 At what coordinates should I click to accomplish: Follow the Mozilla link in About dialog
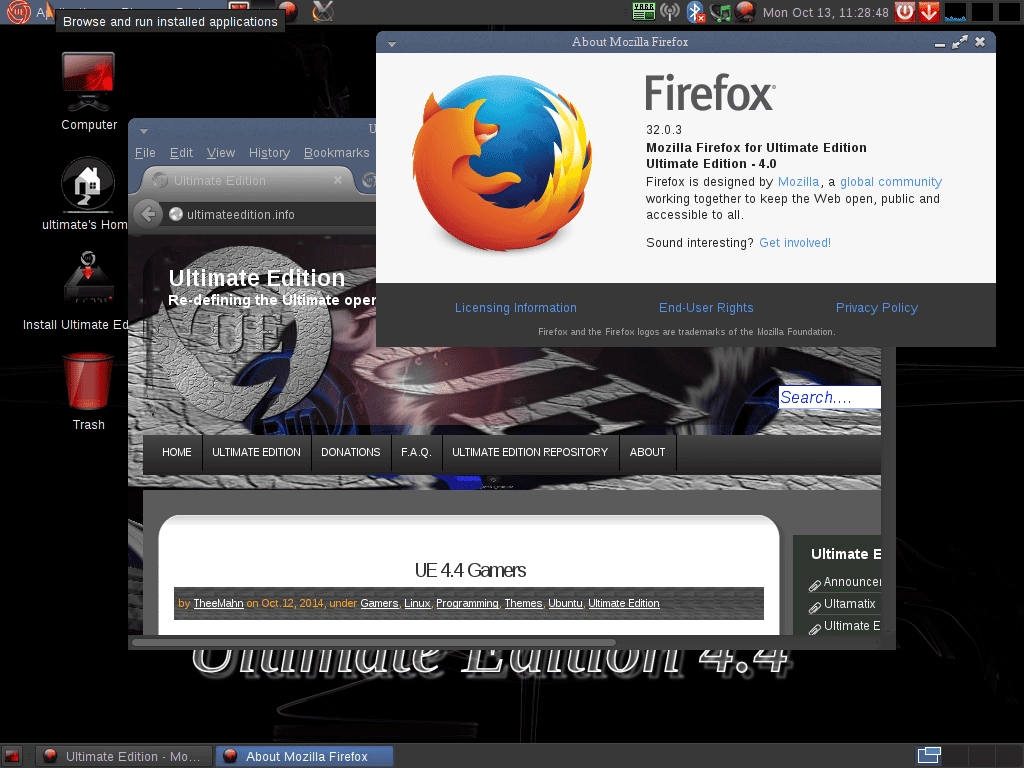point(798,182)
